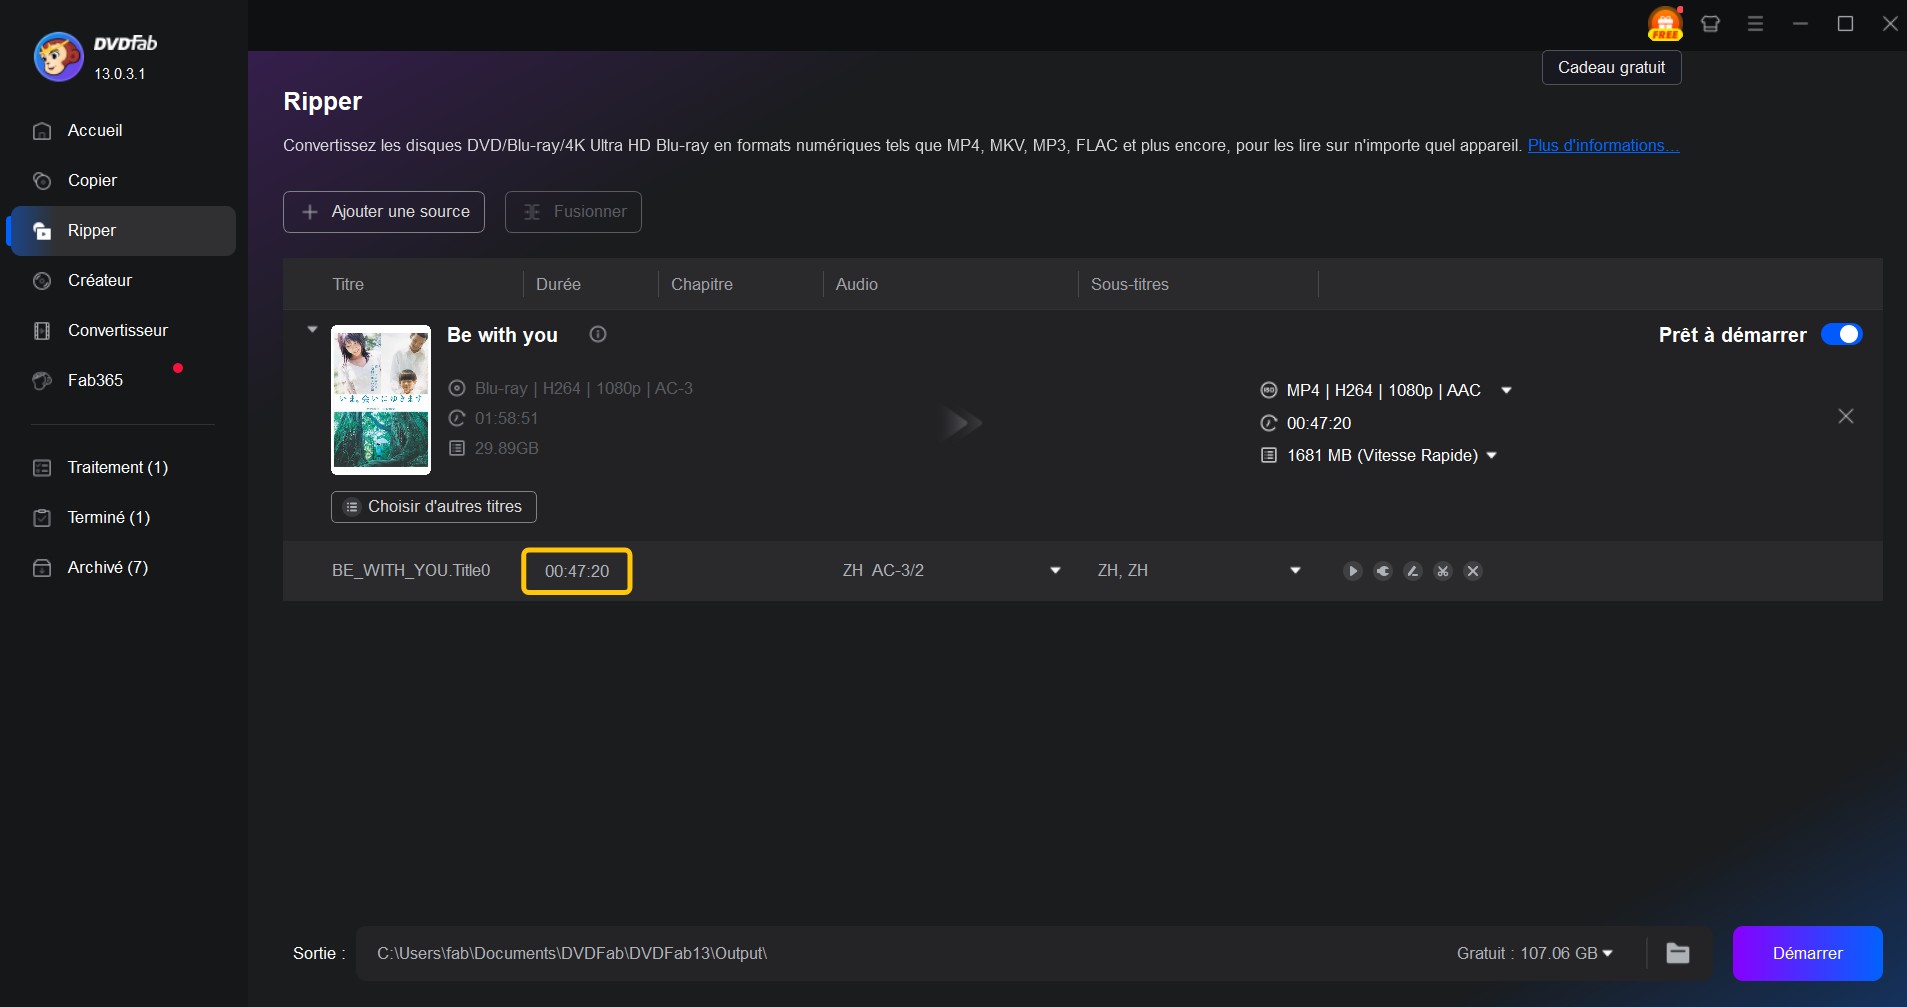This screenshot has height=1007, width=1907.
Task: Click Choisir d'autres titres button
Action: 434,507
